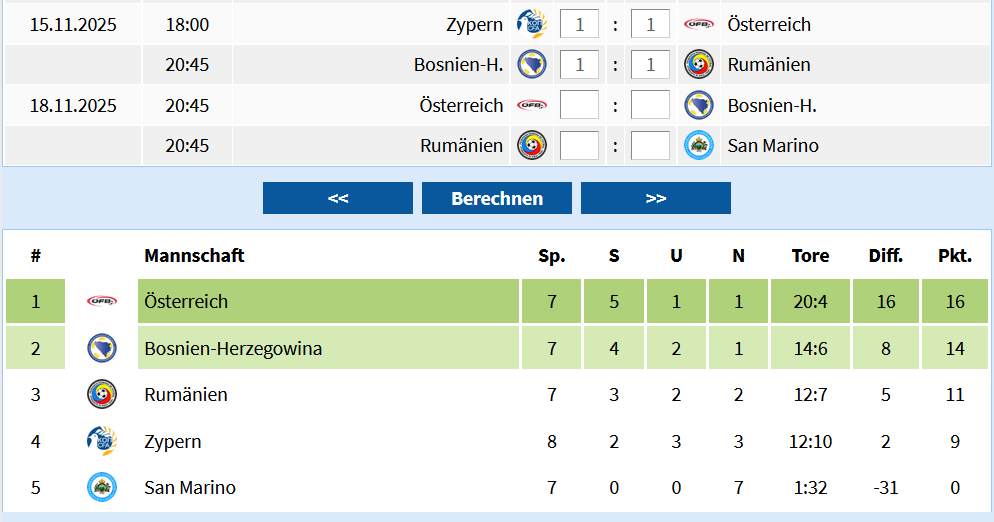Viewport: 994px width, 522px height.
Task: Click the Bosnien-Herzegowina crest in the standings table
Action: tap(102, 349)
